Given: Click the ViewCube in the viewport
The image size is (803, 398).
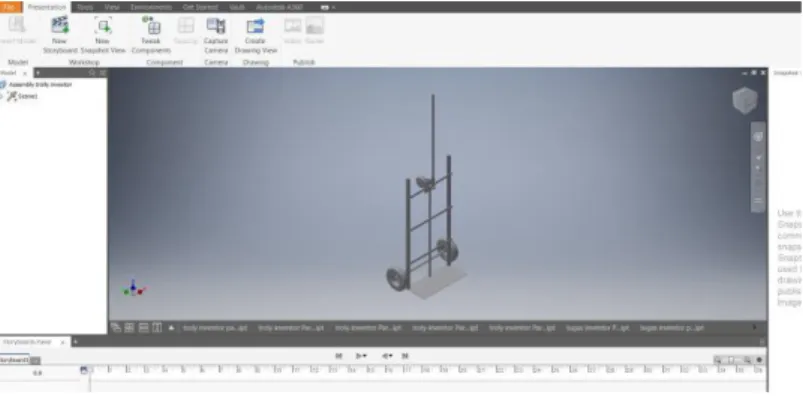Looking at the screenshot, I should (745, 100).
